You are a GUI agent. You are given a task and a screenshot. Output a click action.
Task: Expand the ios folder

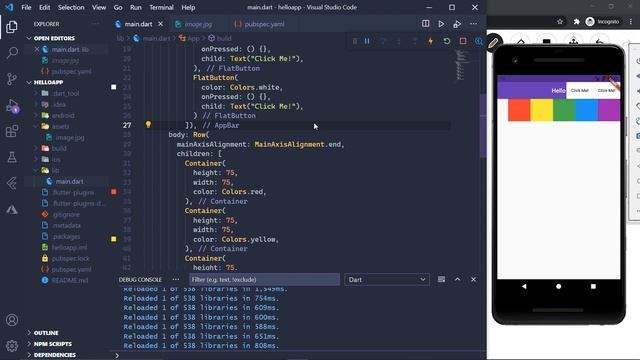[57, 160]
